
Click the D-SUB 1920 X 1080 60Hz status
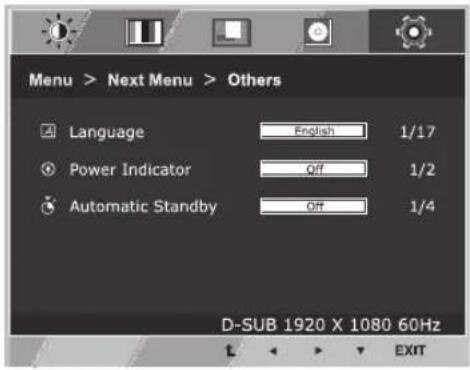[x=331, y=325]
